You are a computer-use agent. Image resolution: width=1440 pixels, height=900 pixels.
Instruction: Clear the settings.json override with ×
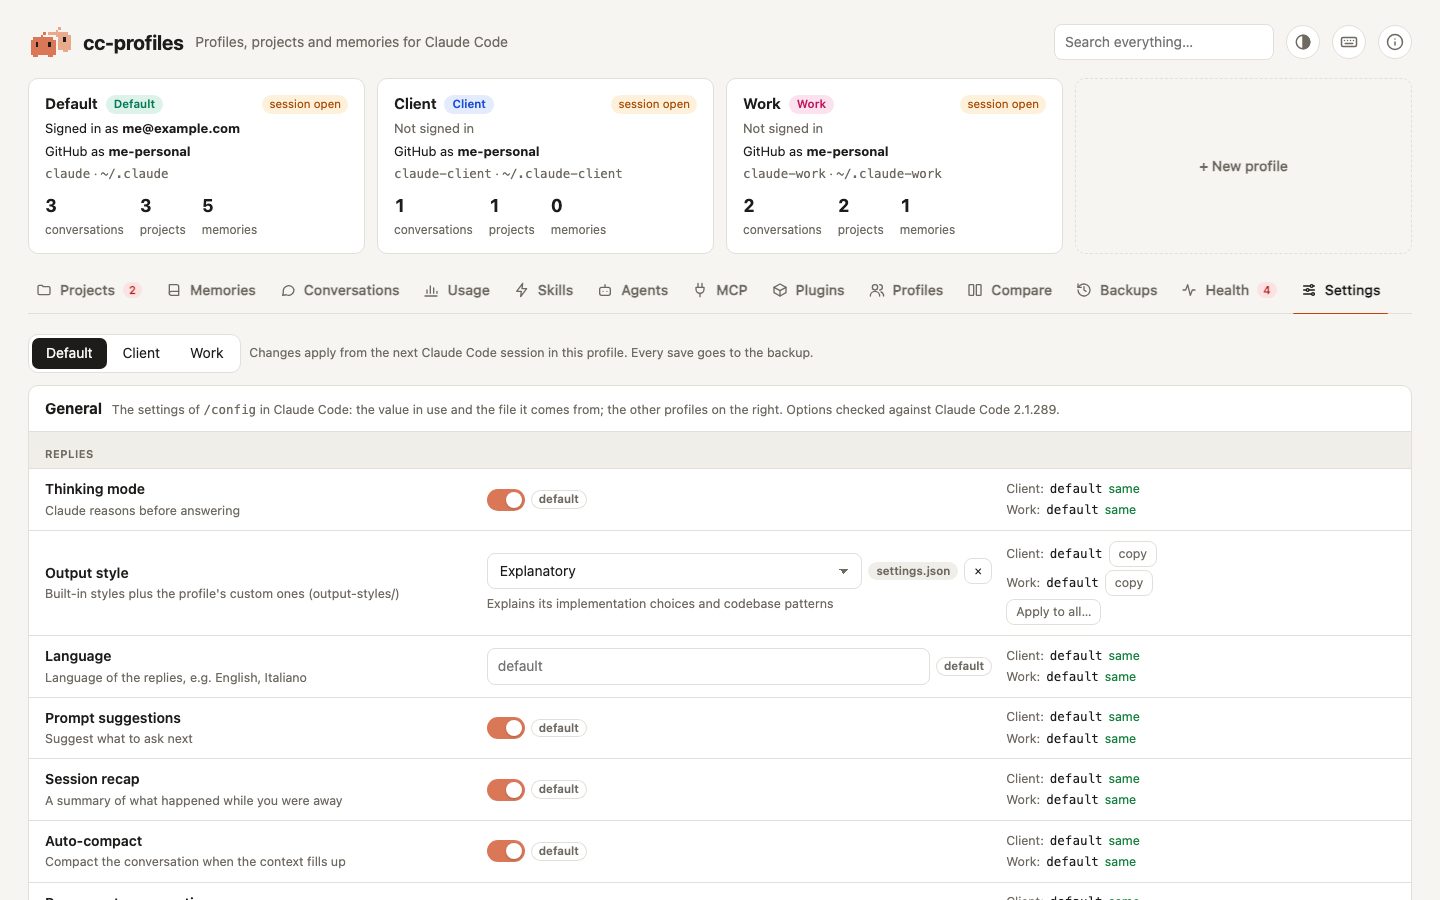coord(978,571)
